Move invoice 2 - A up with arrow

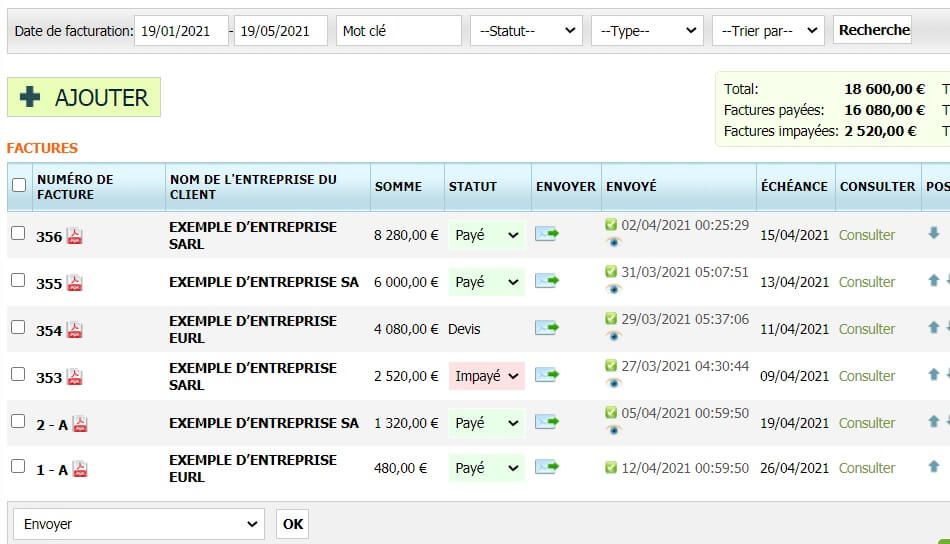point(934,421)
